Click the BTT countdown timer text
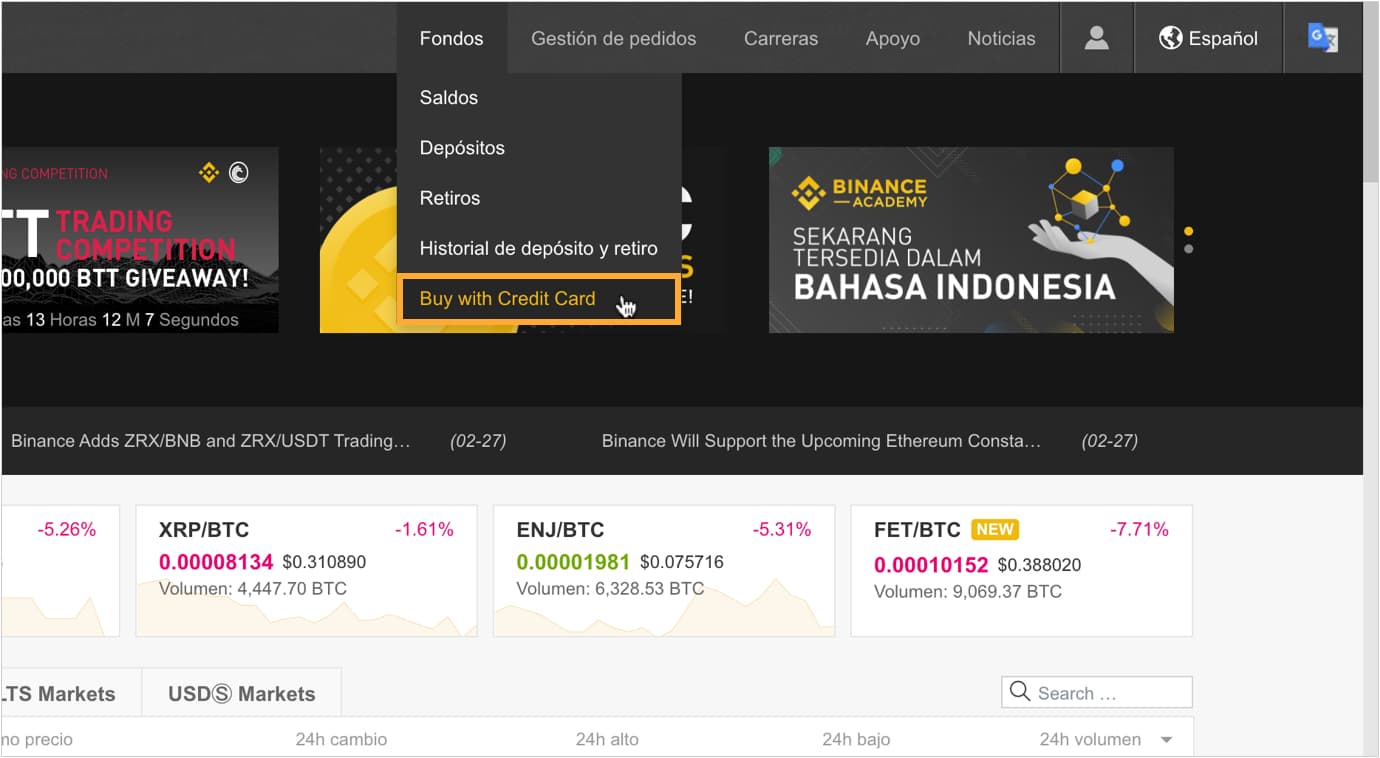 120,320
